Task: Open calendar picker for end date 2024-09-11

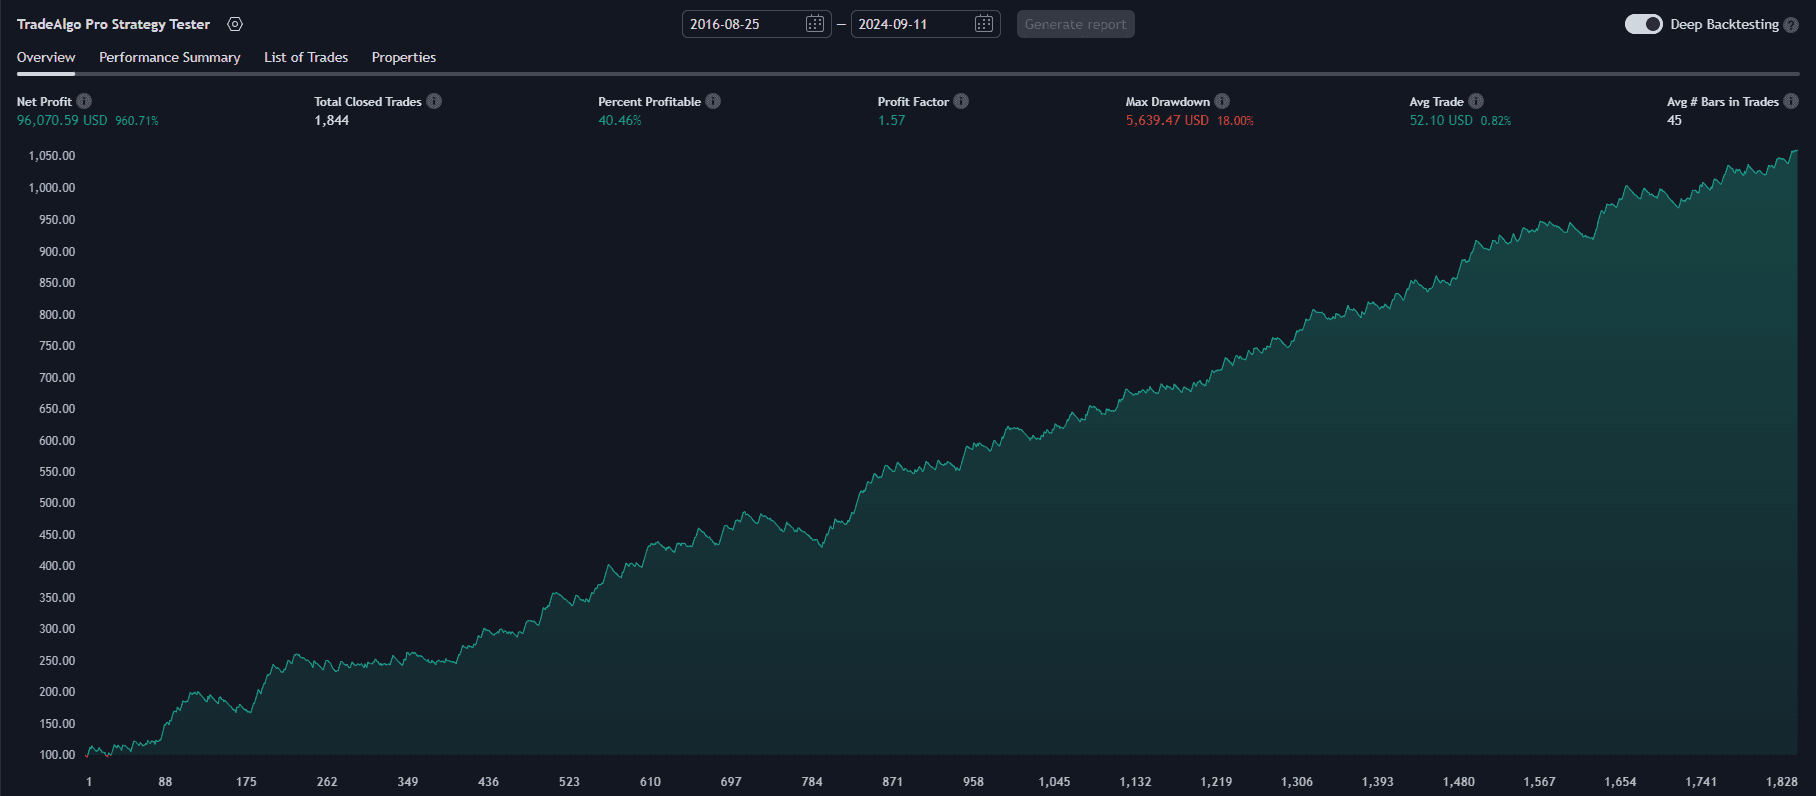Action: pyautogui.click(x=984, y=24)
